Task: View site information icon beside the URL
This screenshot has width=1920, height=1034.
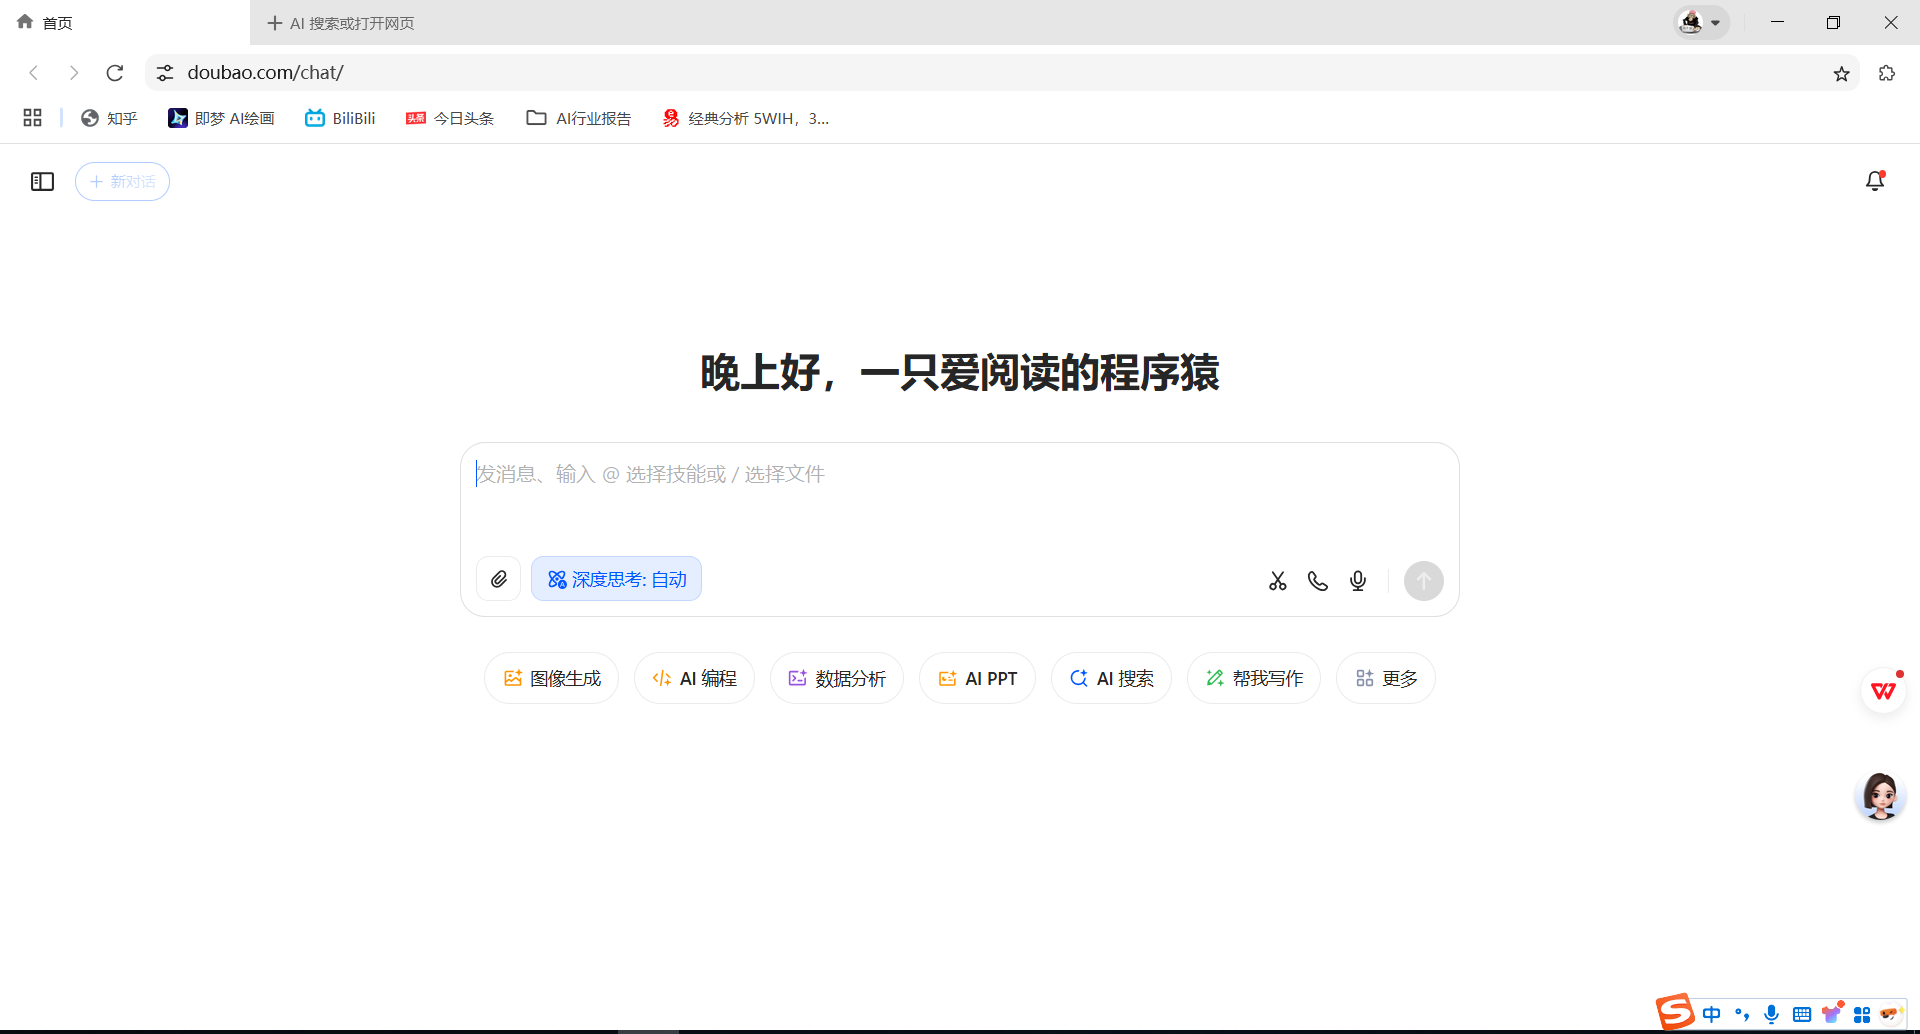Action: coord(165,73)
